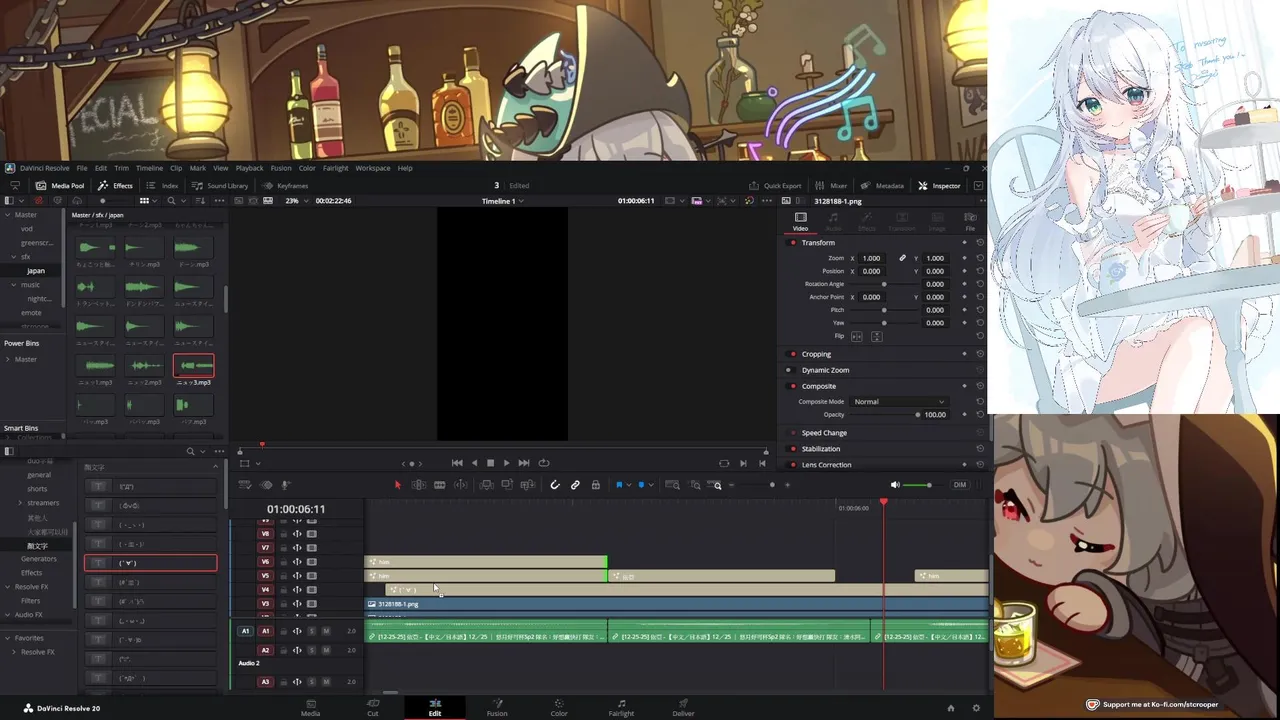1280x720 pixels.
Task: Select the arrow Selection Mode tool
Action: 397,485
